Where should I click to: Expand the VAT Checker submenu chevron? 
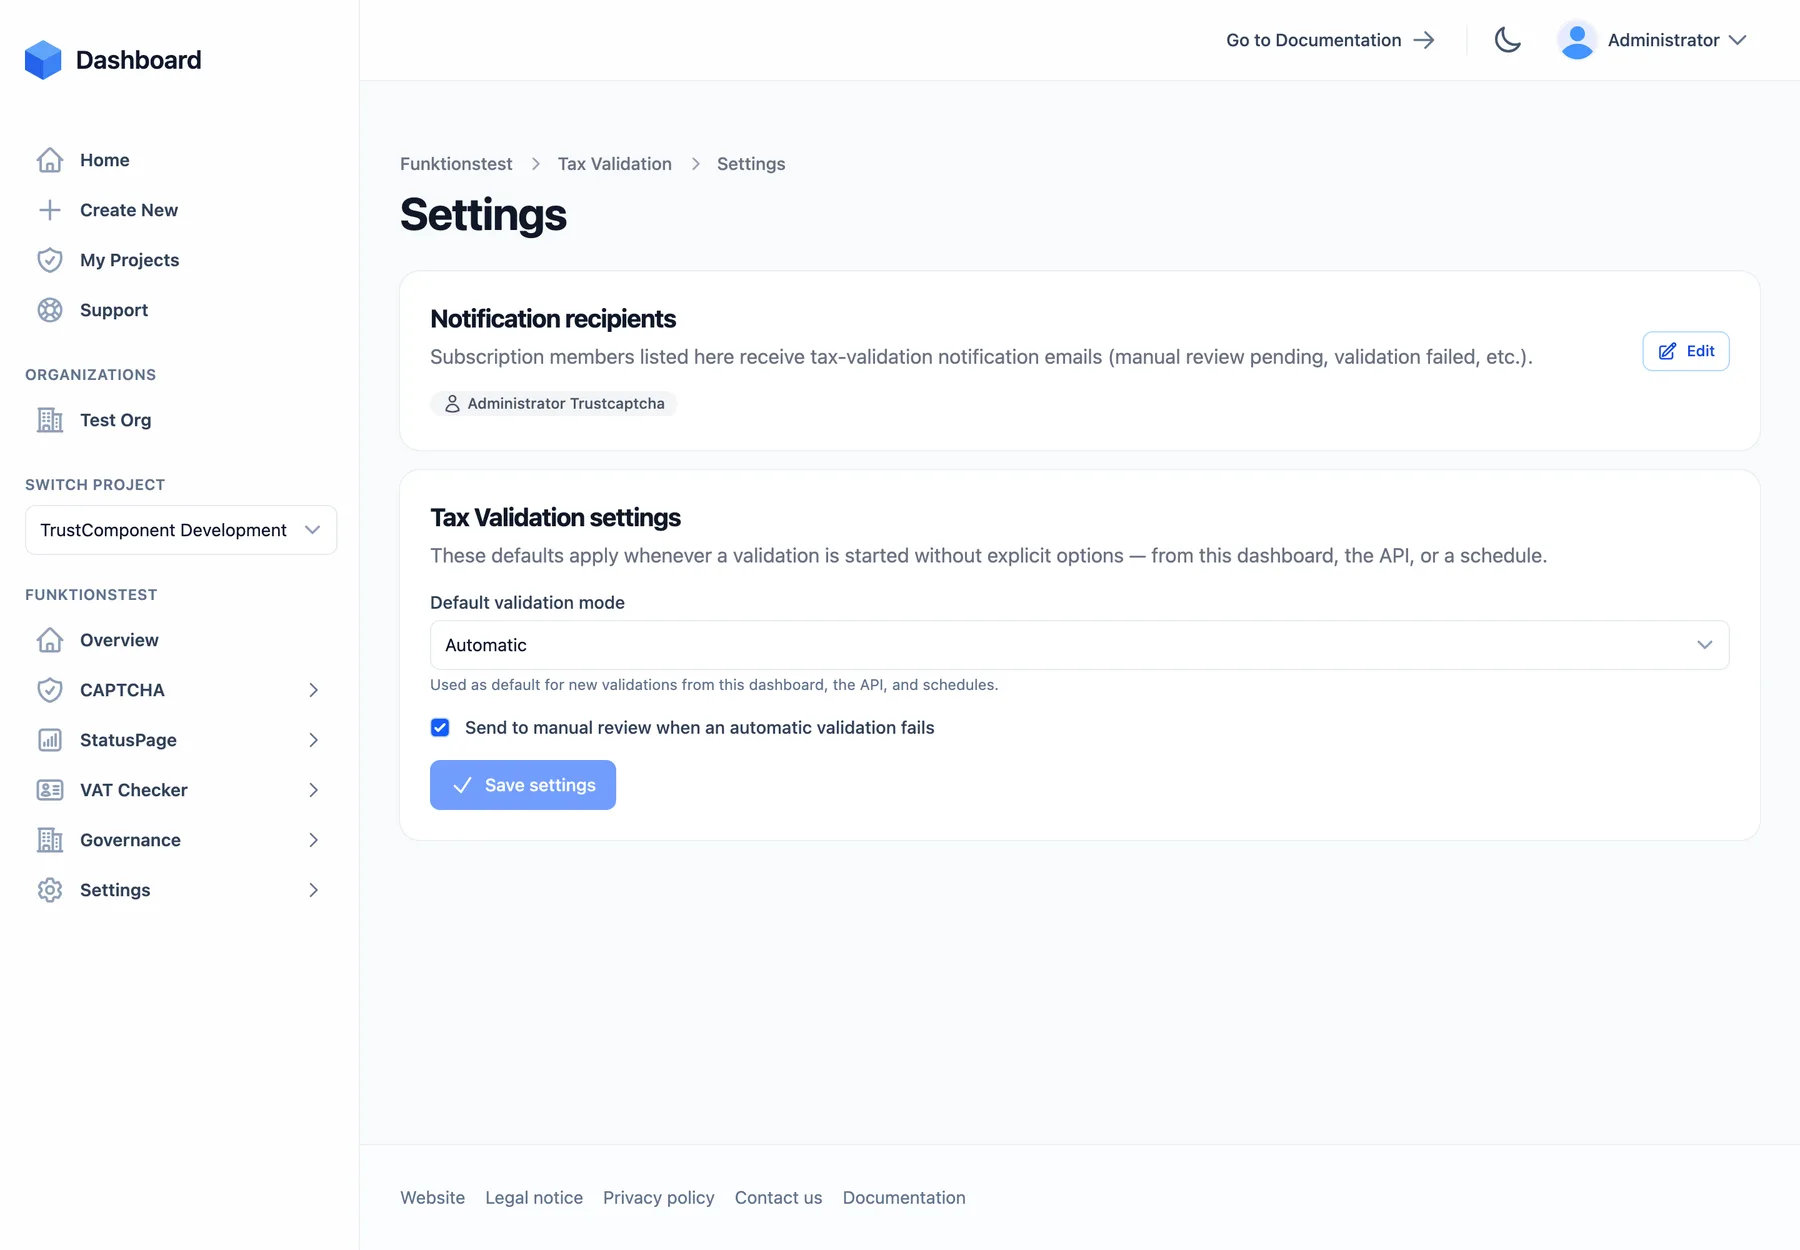point(314,790)
